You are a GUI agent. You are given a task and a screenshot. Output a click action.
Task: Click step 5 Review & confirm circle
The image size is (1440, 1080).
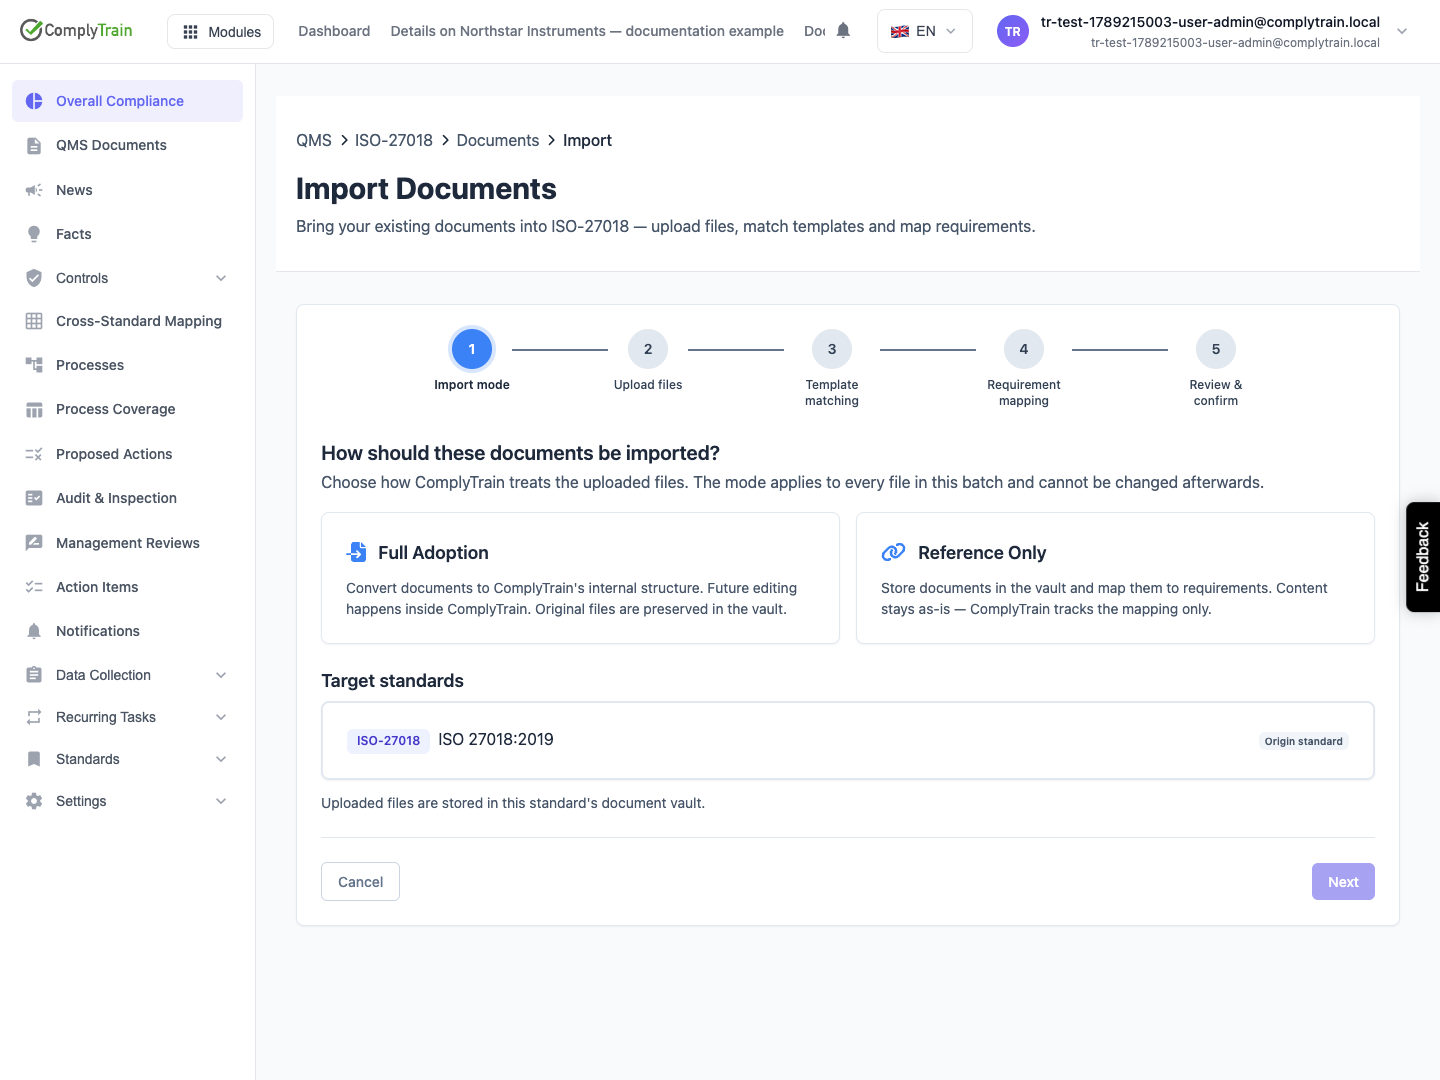click(x=1216, y=349)
